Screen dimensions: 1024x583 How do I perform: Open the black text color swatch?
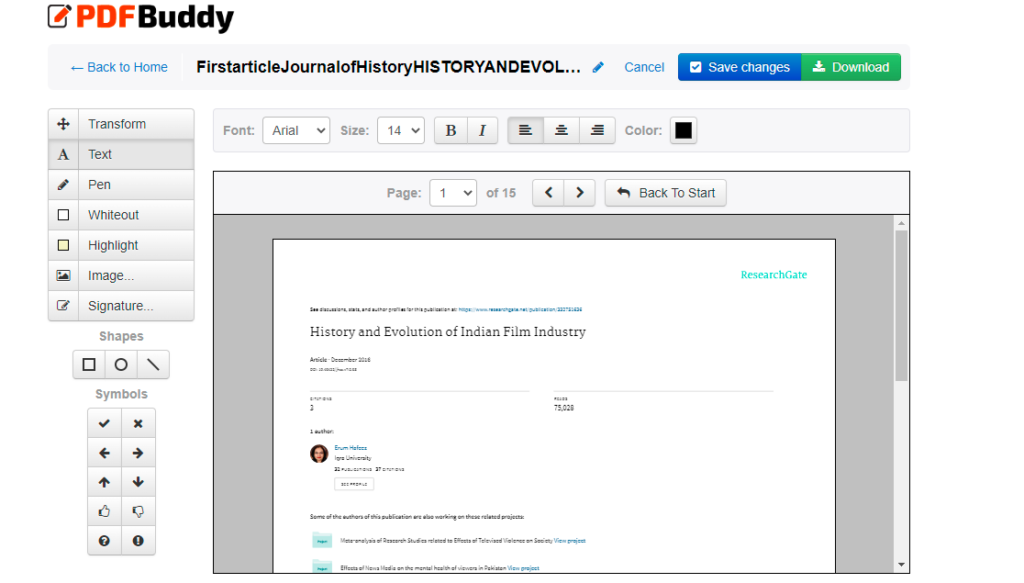[x=683, y=130]
